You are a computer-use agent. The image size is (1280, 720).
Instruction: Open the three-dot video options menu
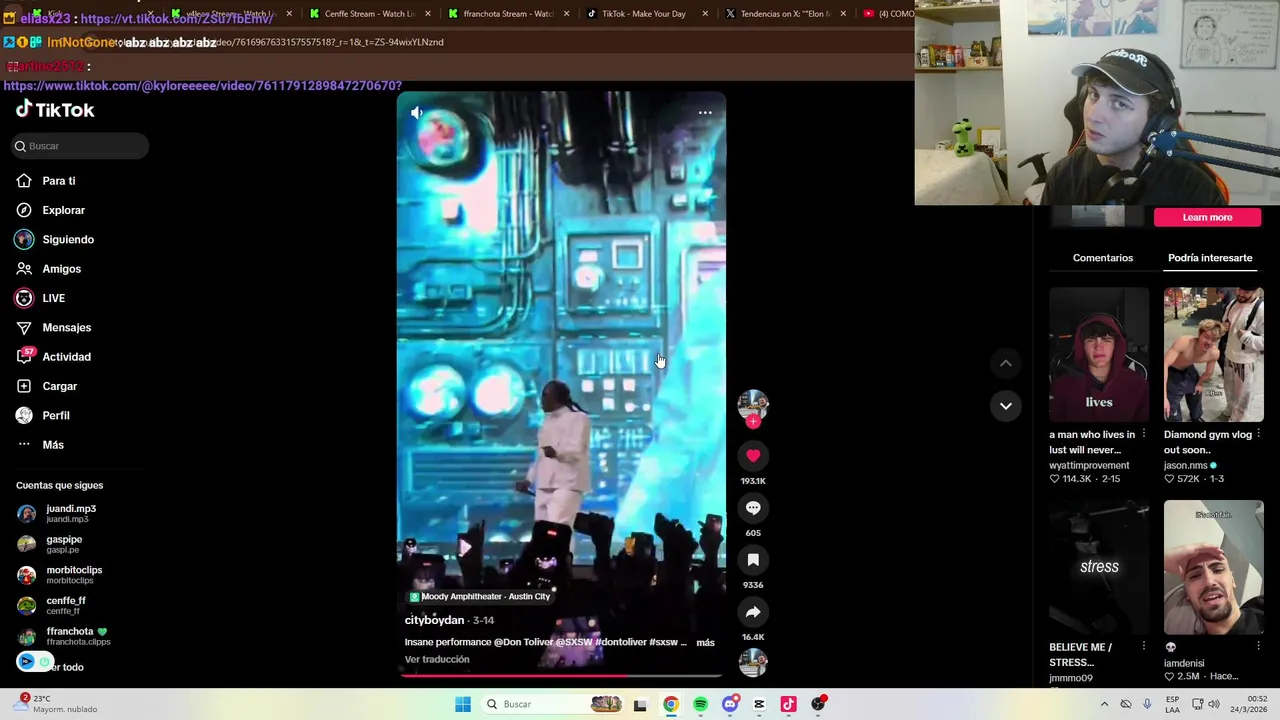(x=705, y=113)
